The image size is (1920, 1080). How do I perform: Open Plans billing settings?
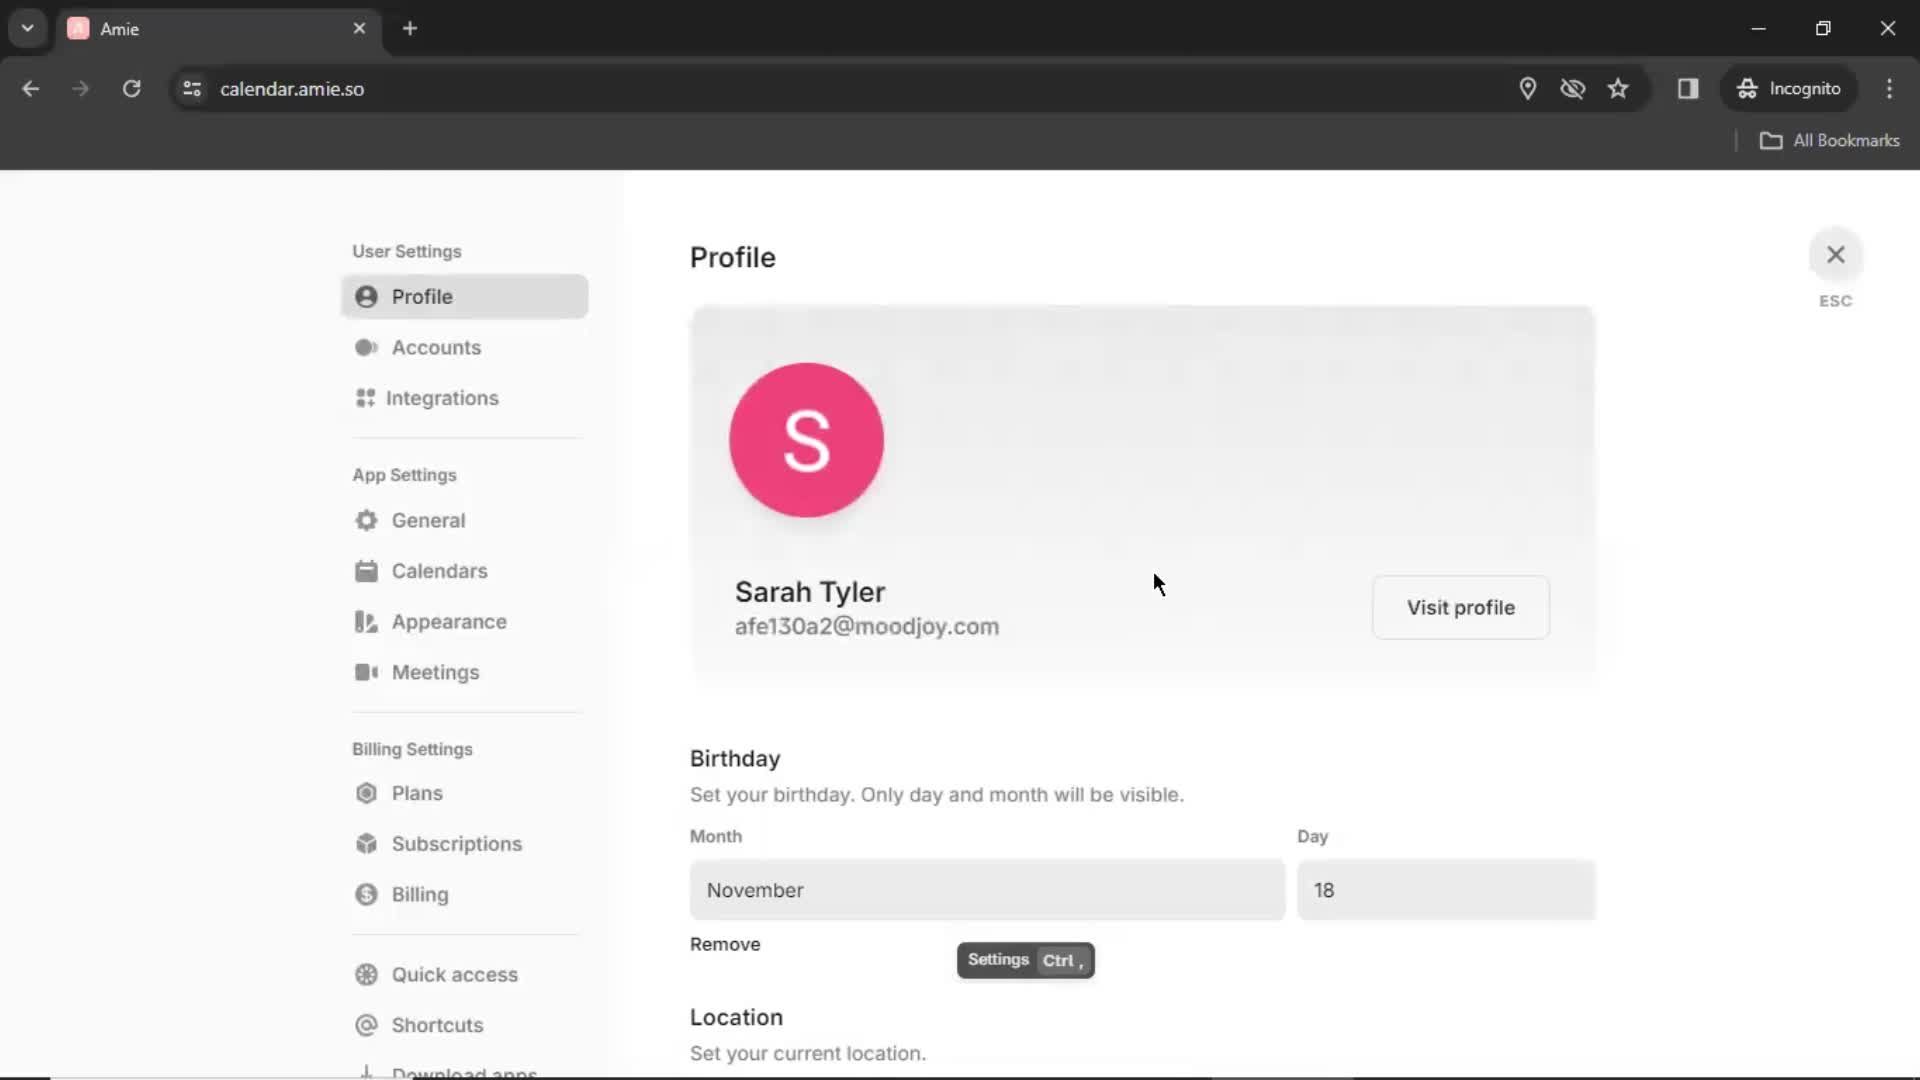tap(417, 793)
